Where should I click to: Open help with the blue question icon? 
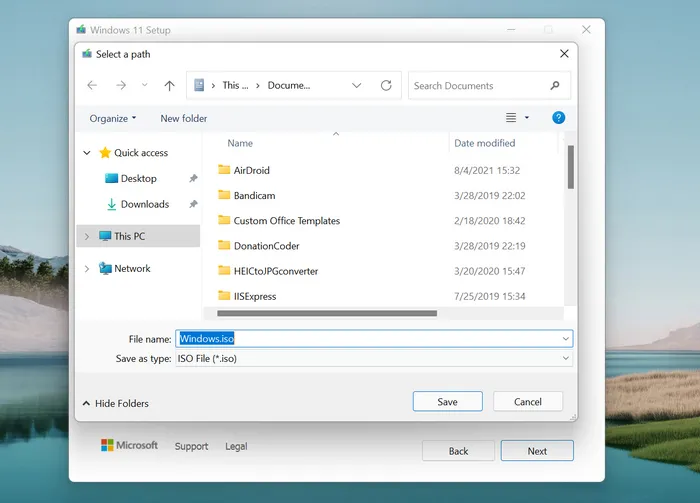point(558,118)
